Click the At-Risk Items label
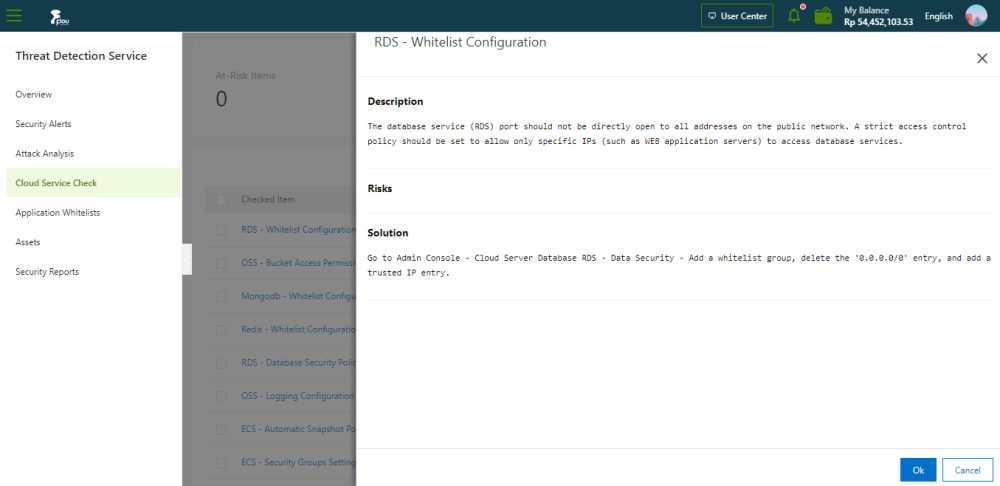The width and height of the screenshot is (1000, 486). point(246,75)
